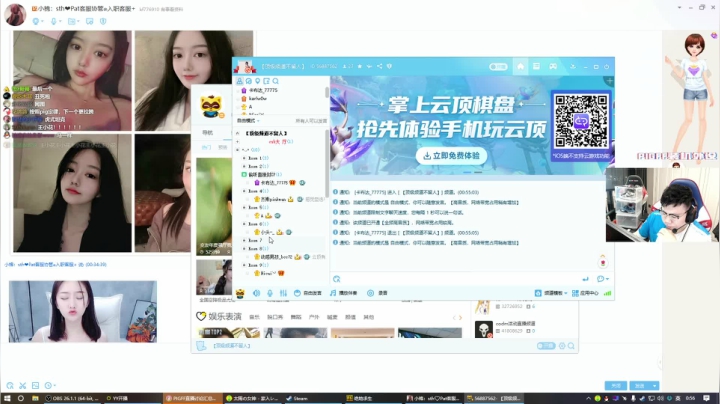Click the search icon above member list
Image resolution: width=720 pixels, height=404 pixels.
pos(276,81)
